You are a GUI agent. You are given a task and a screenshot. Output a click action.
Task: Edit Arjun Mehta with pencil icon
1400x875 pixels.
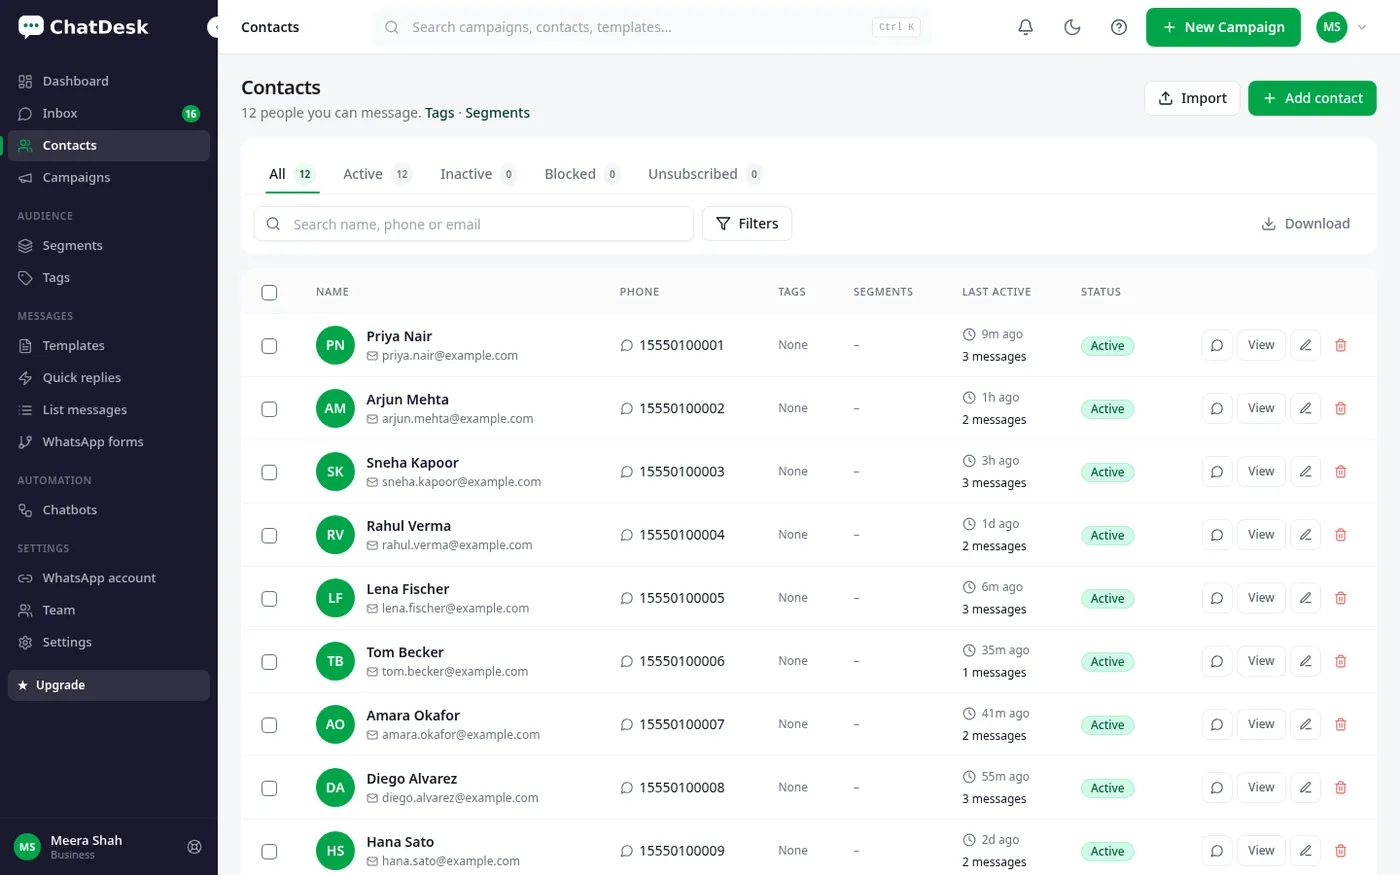1305,408
